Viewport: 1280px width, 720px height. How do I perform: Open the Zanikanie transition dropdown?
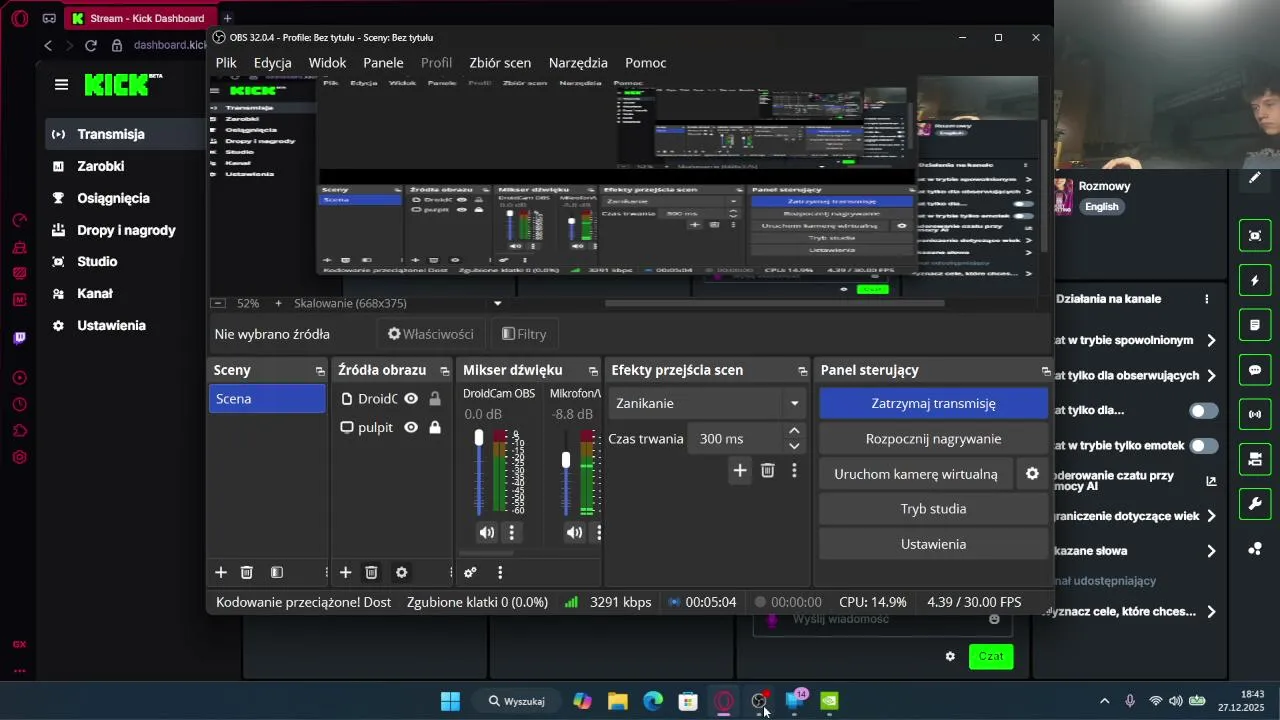707,404
